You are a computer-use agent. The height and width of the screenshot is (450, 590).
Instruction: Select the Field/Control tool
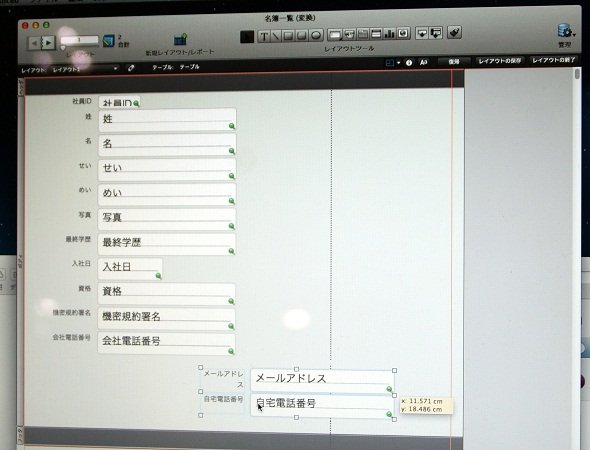(x=335, y=35)
